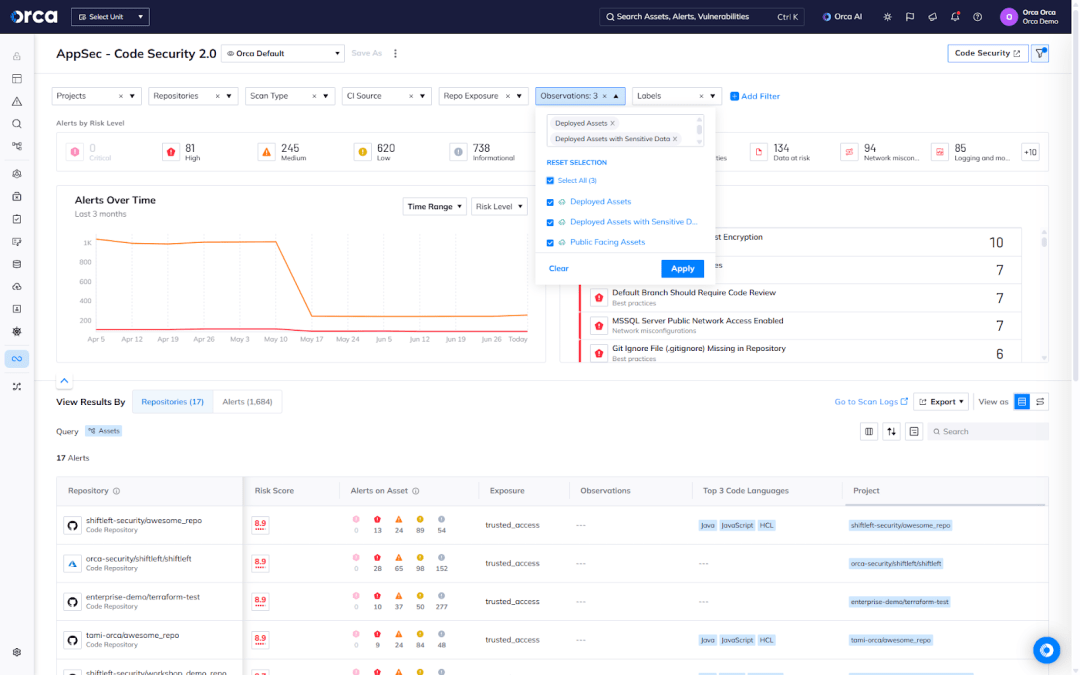Open the MSSQL Server Public Network Access alert
Viewport: 1080px width, 675px height.
click(801, 326)
